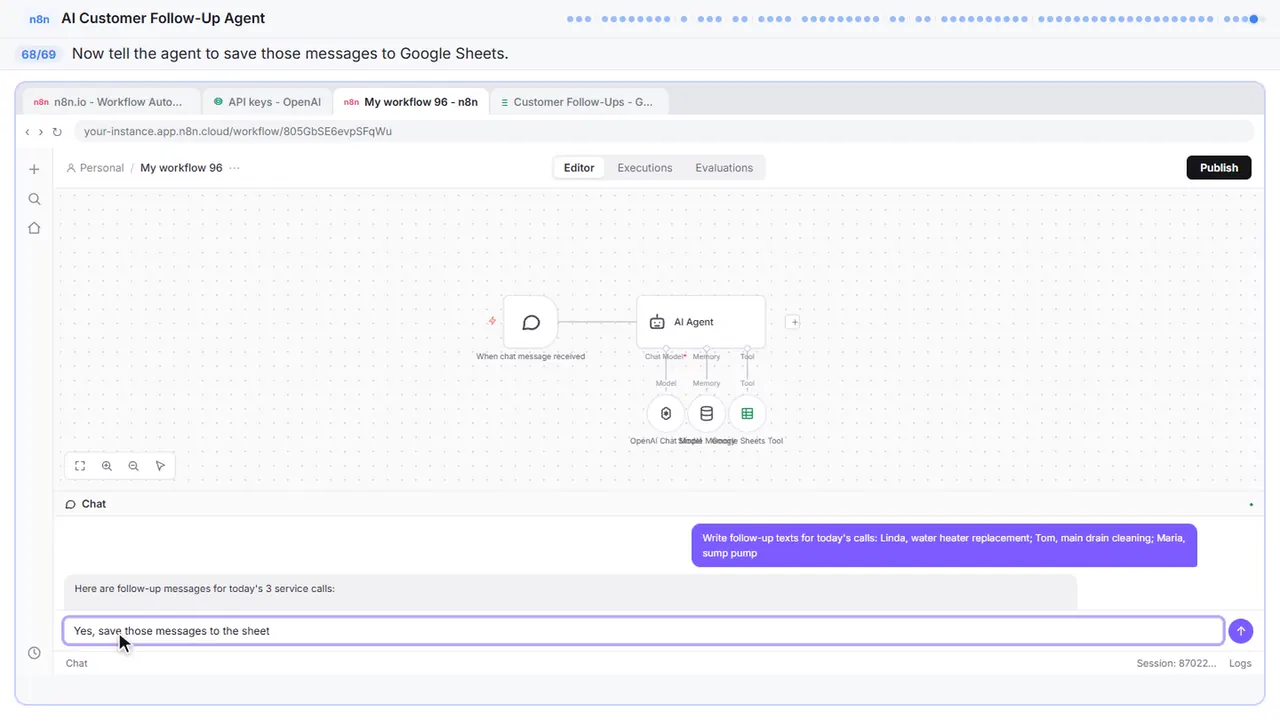This screenshot has width=1280, height=720.
Task: Switch to the Evaluations tab
Action: pyautogui.click(x=724, y=168)
